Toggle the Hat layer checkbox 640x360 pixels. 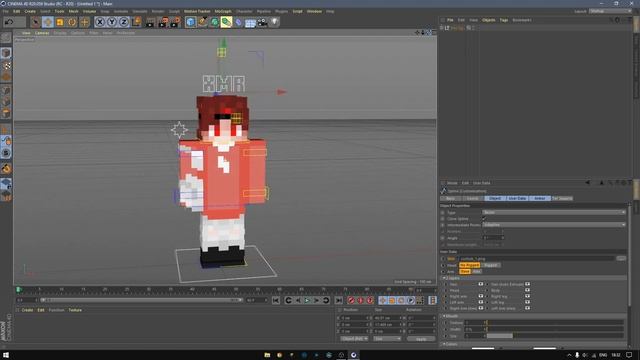481,284
